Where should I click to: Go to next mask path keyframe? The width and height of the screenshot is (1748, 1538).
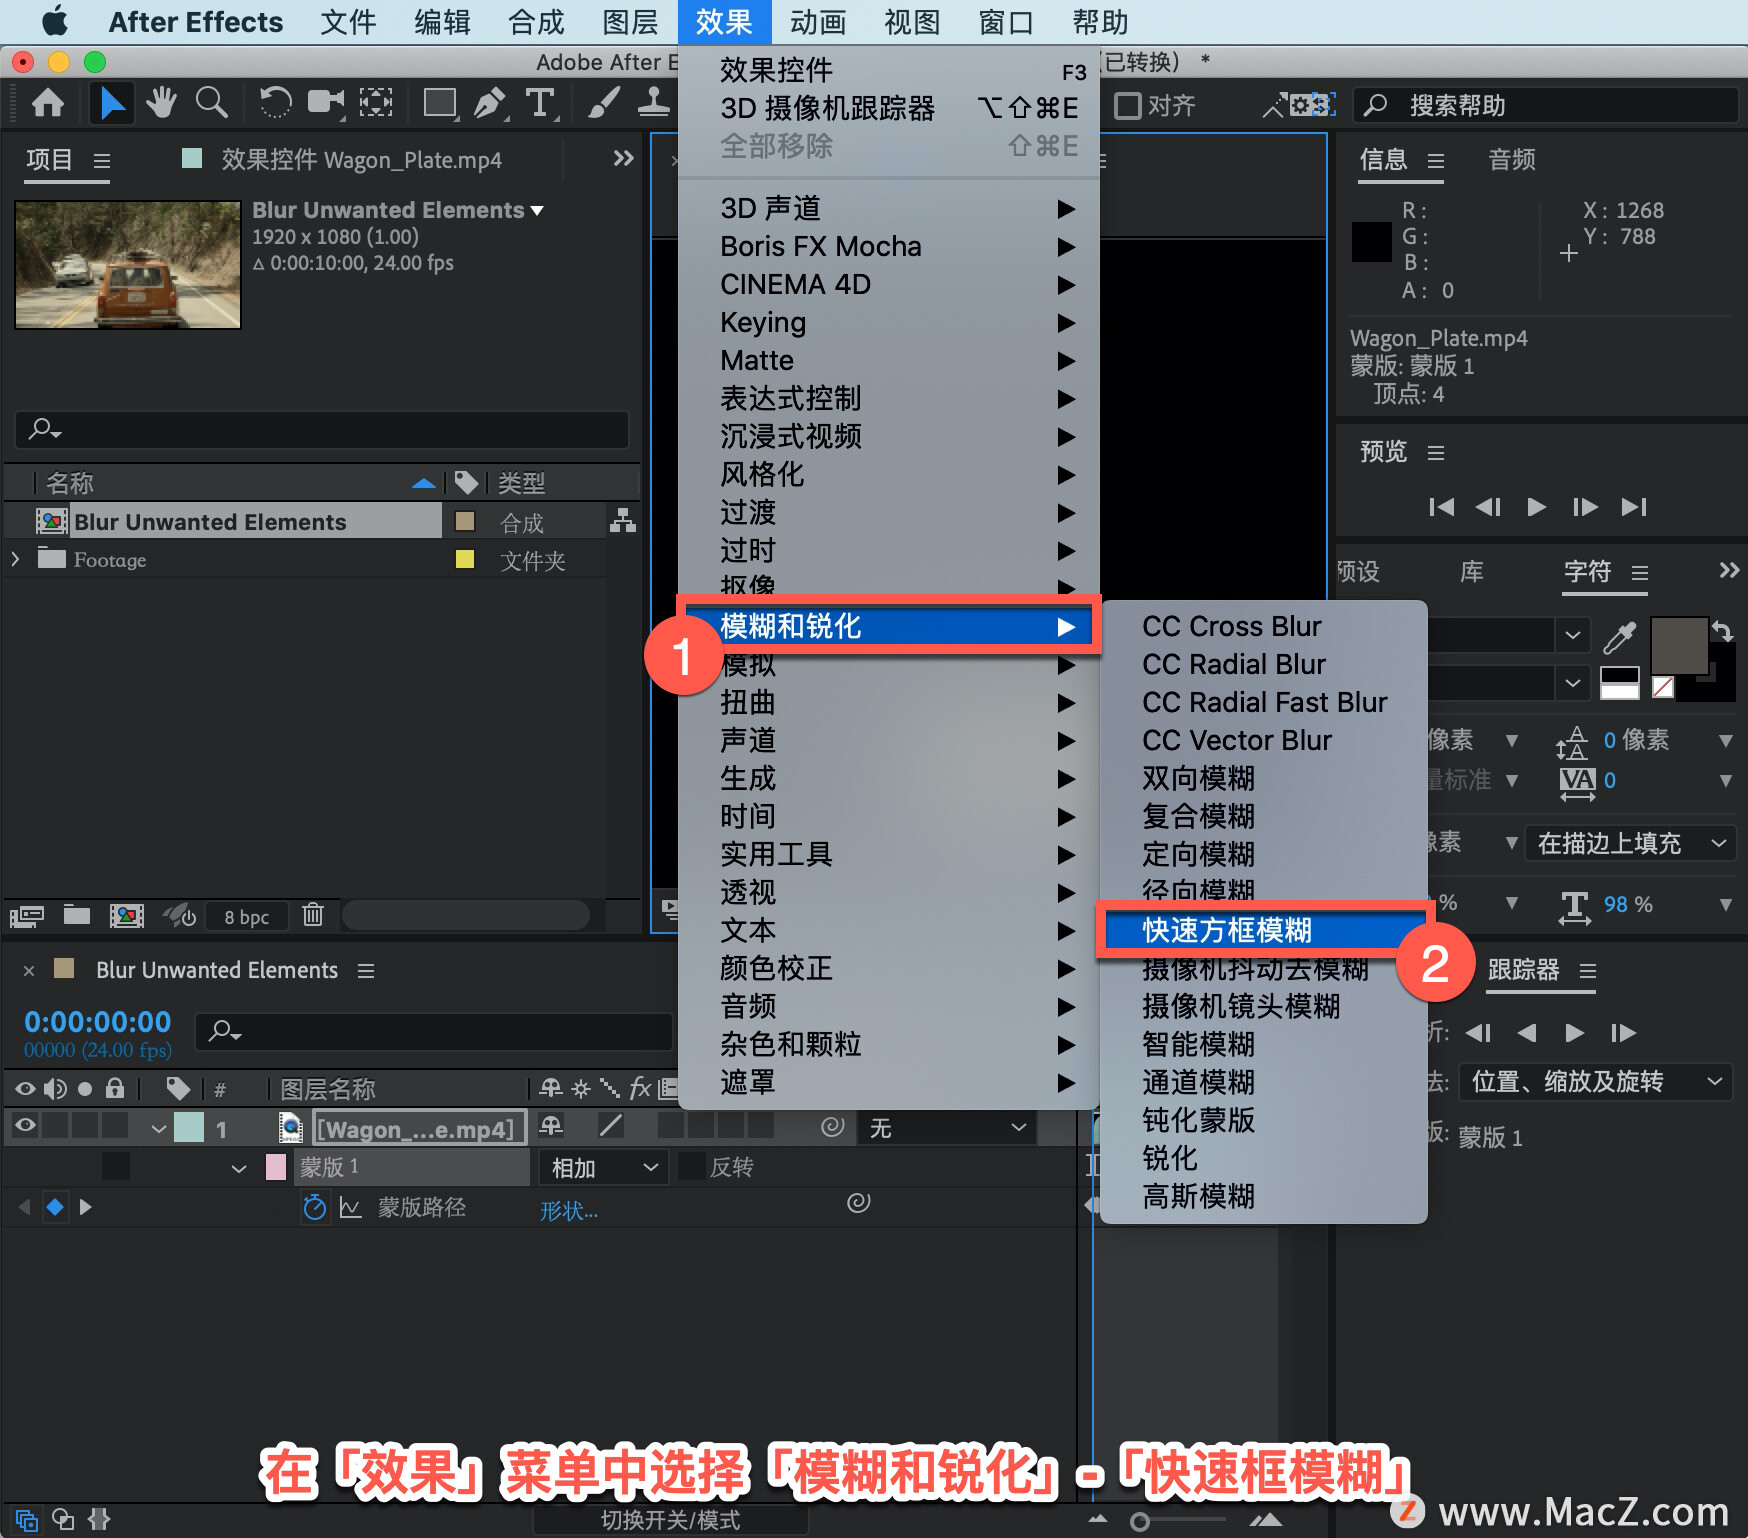(x=86, y=1208)
